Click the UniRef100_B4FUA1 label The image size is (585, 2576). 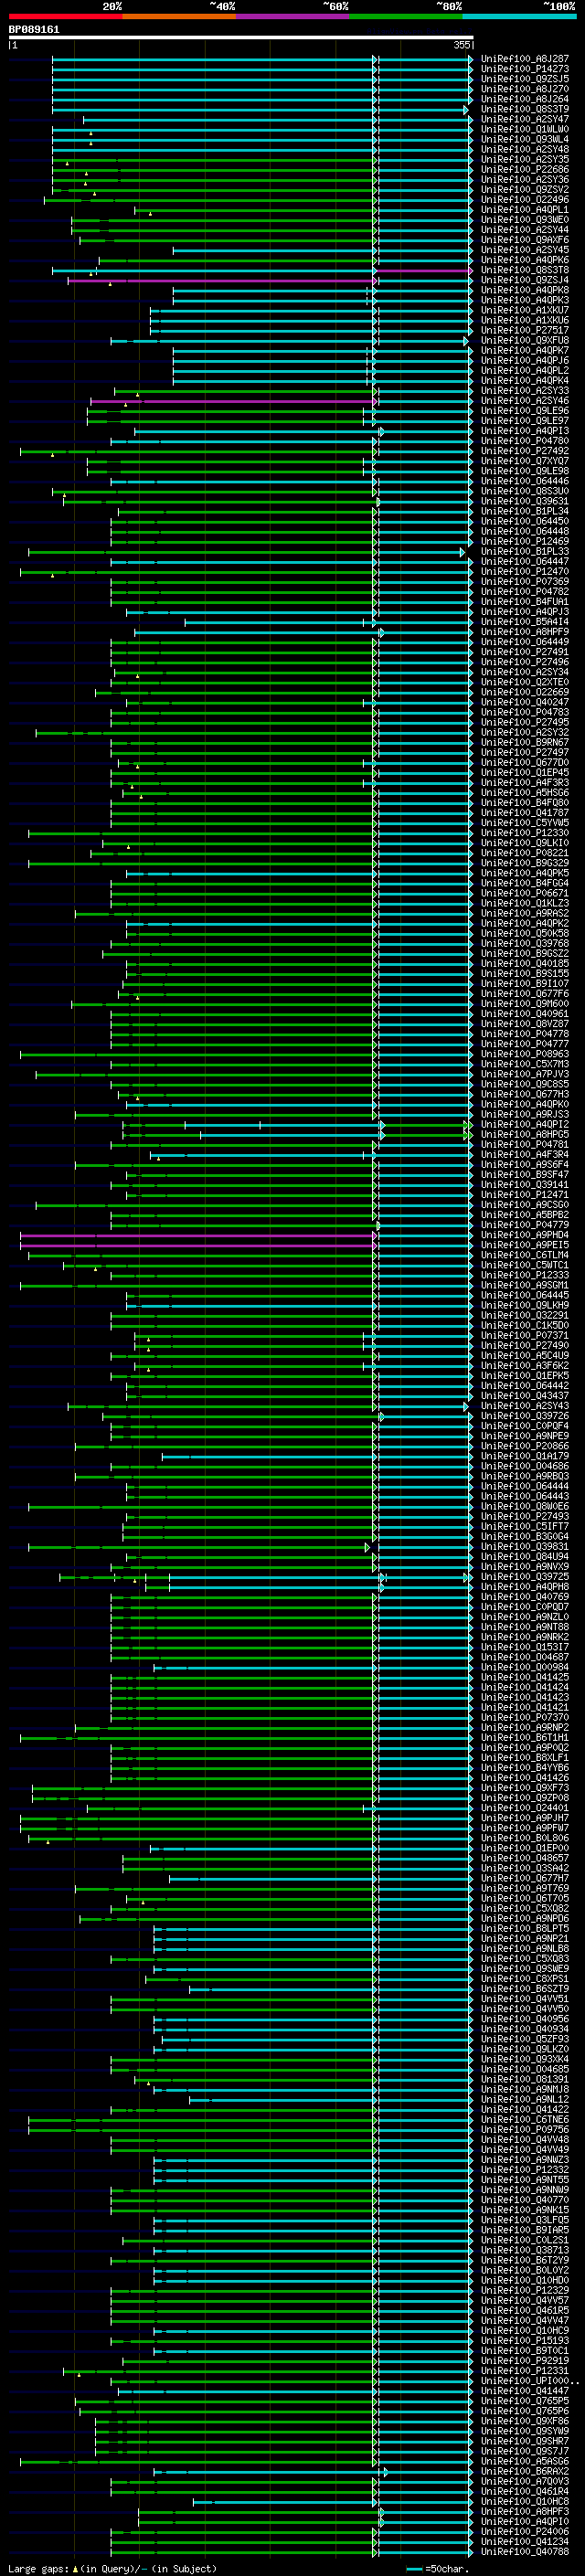click(x=525, y=602)
